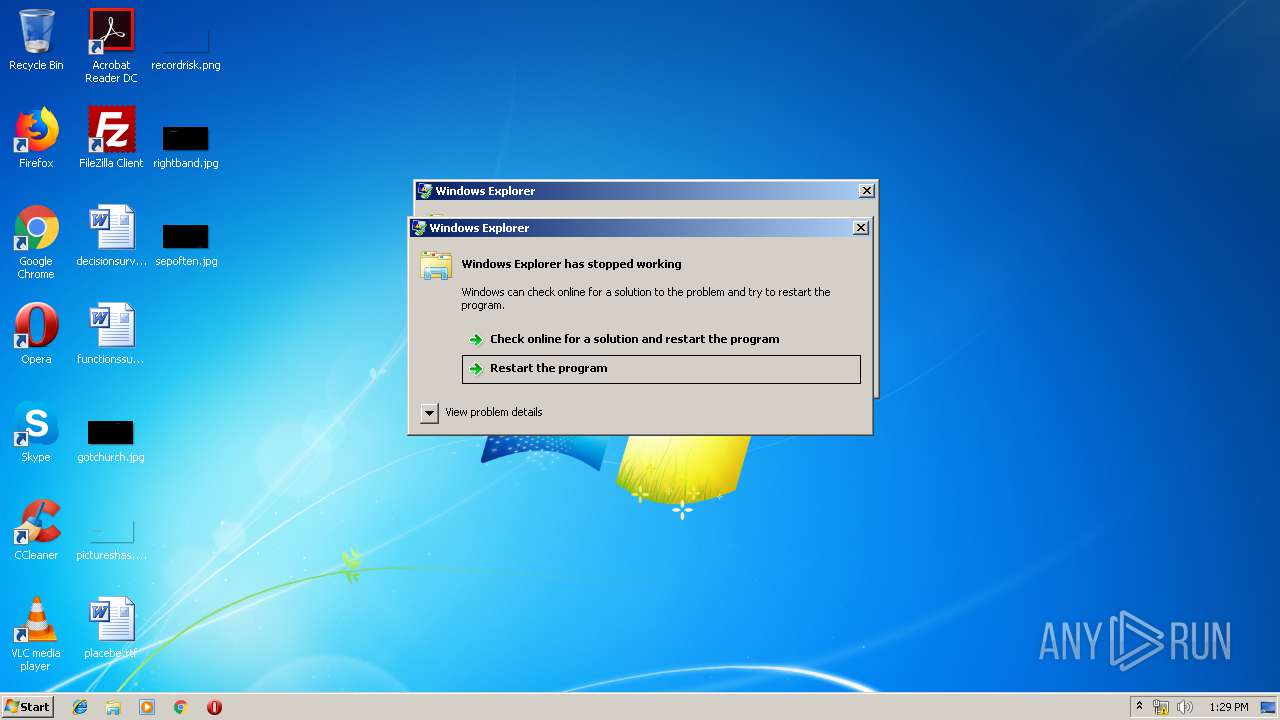Screen dimensions: 1280x720
Task: Open the volume speaker tray icon
Action: tap(1185, 707)
